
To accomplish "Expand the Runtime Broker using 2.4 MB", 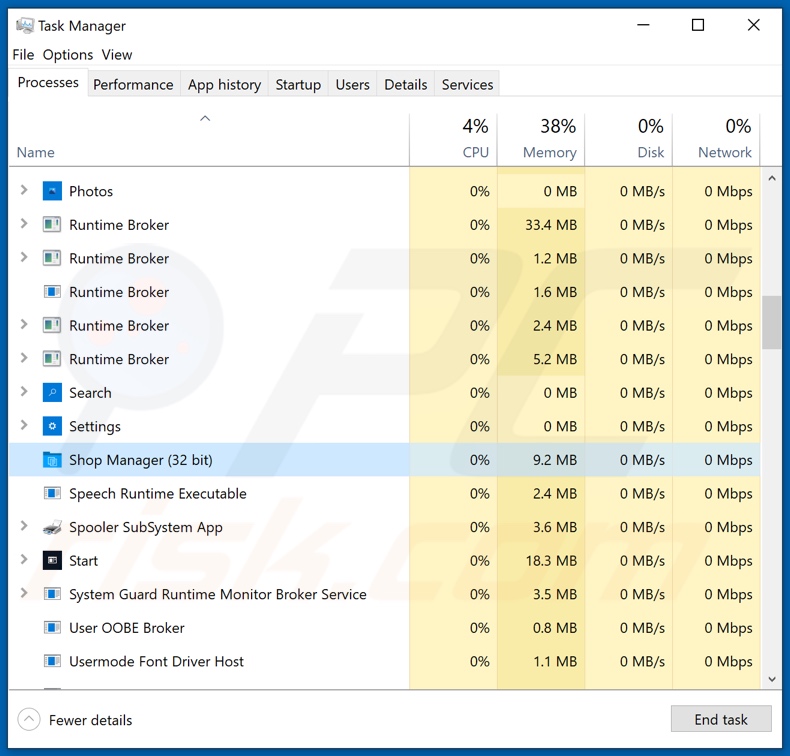I will [24, 324].
